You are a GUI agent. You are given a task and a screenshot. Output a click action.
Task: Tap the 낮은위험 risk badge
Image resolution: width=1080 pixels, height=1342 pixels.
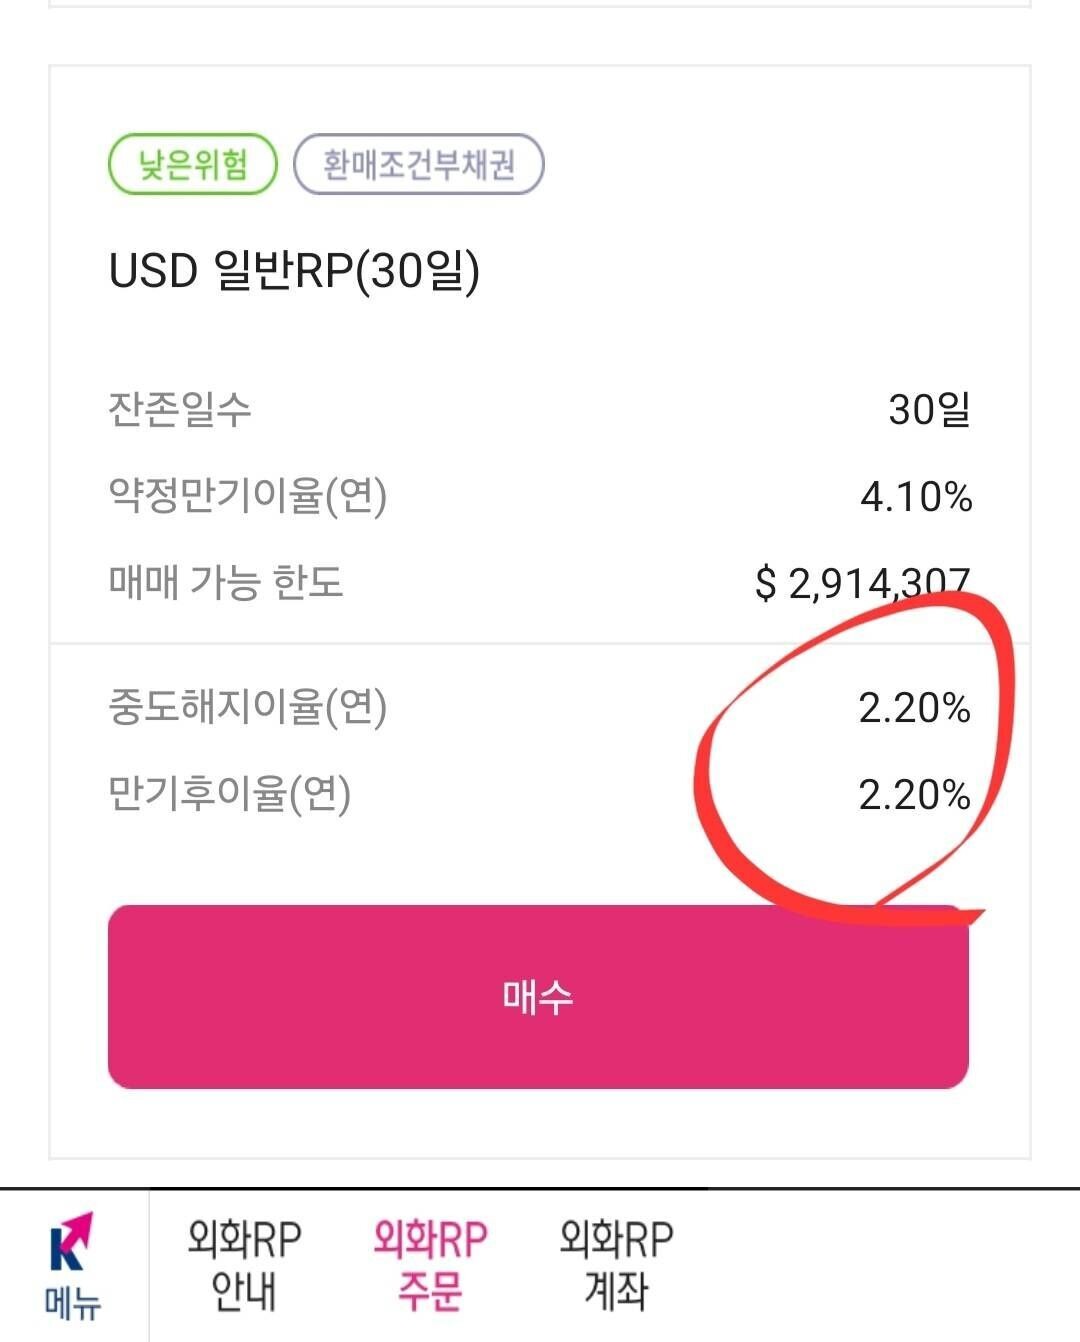point(193,165)
